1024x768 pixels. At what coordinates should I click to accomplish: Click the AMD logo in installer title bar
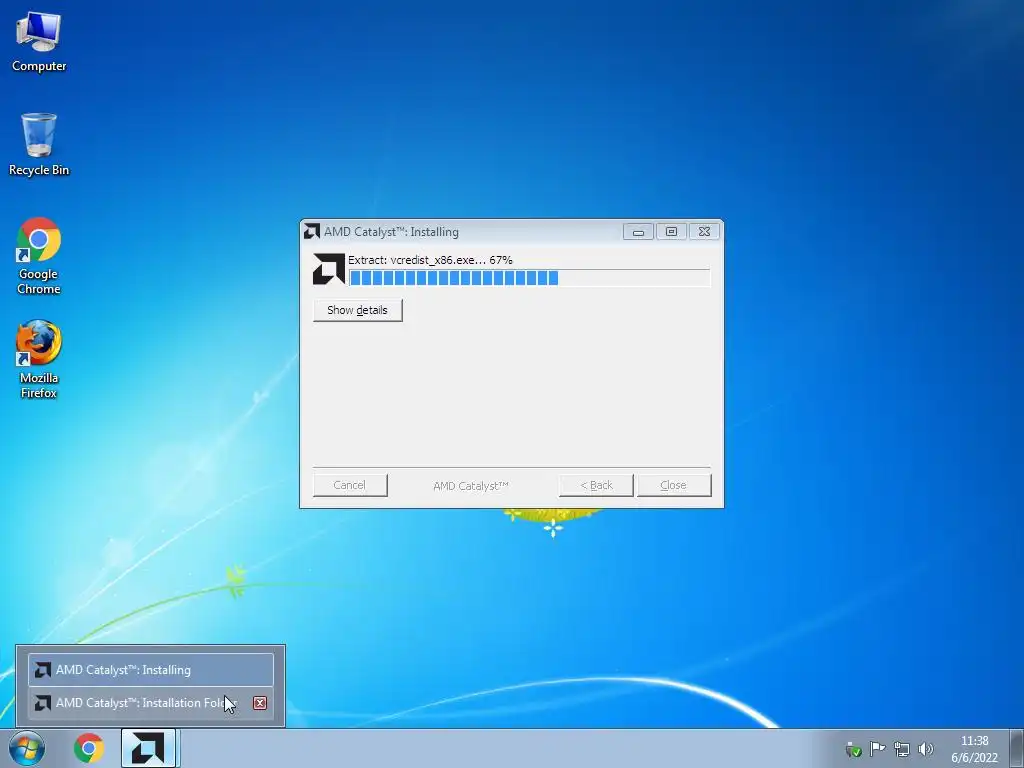click(312, 232)
